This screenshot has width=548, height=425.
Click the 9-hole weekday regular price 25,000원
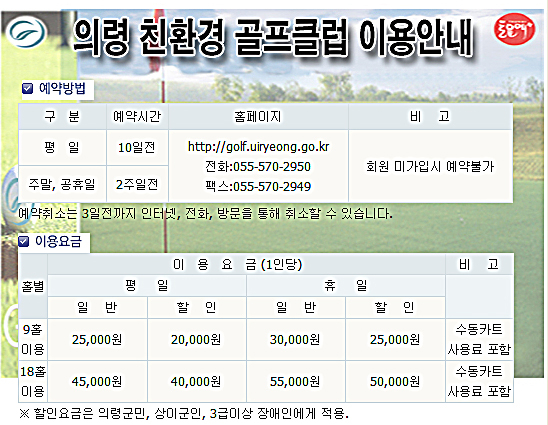click(97, 339)
